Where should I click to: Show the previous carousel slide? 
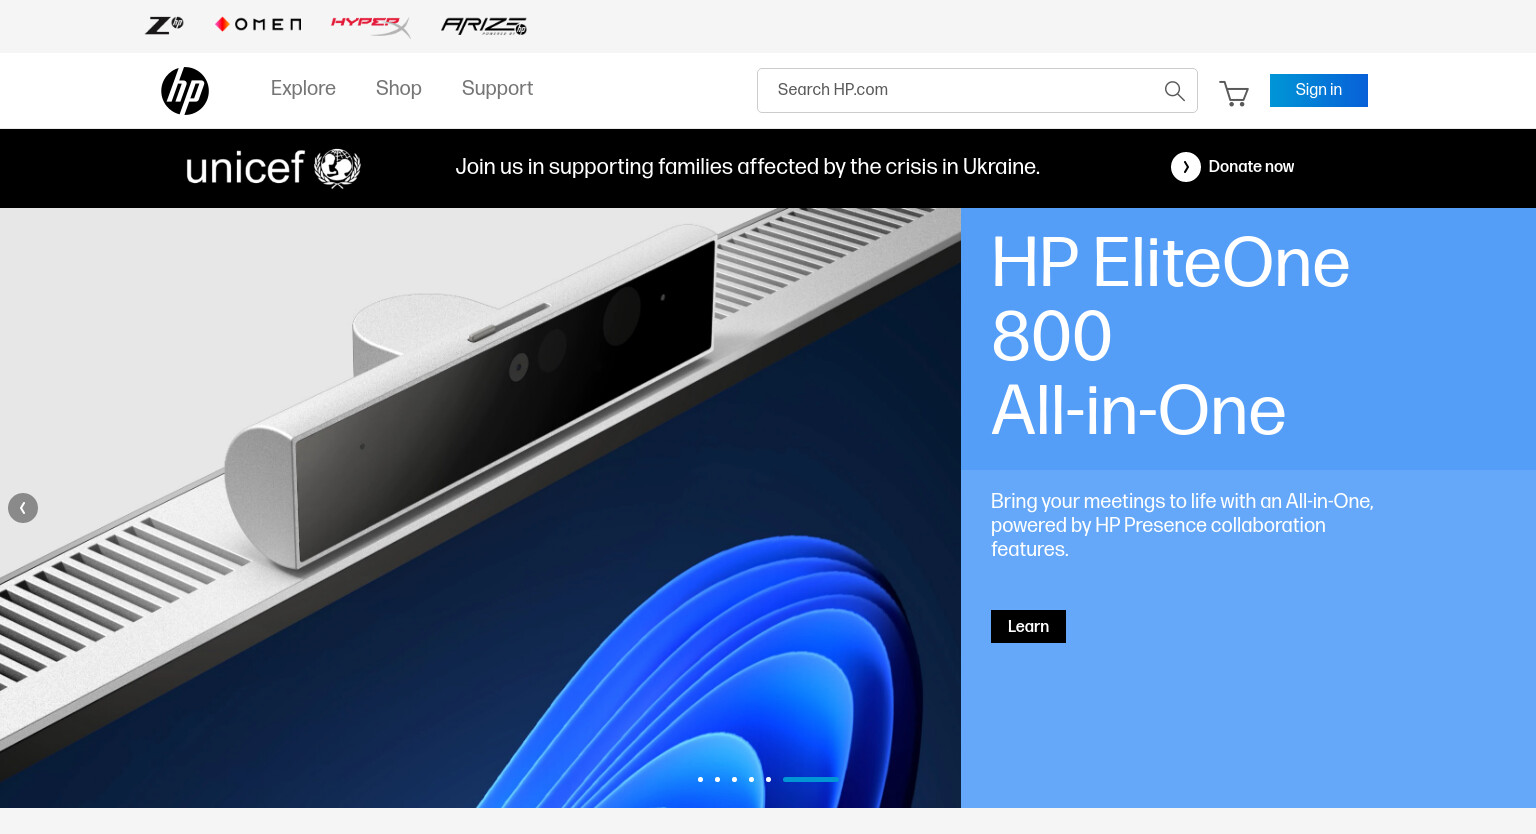point(23,508)
